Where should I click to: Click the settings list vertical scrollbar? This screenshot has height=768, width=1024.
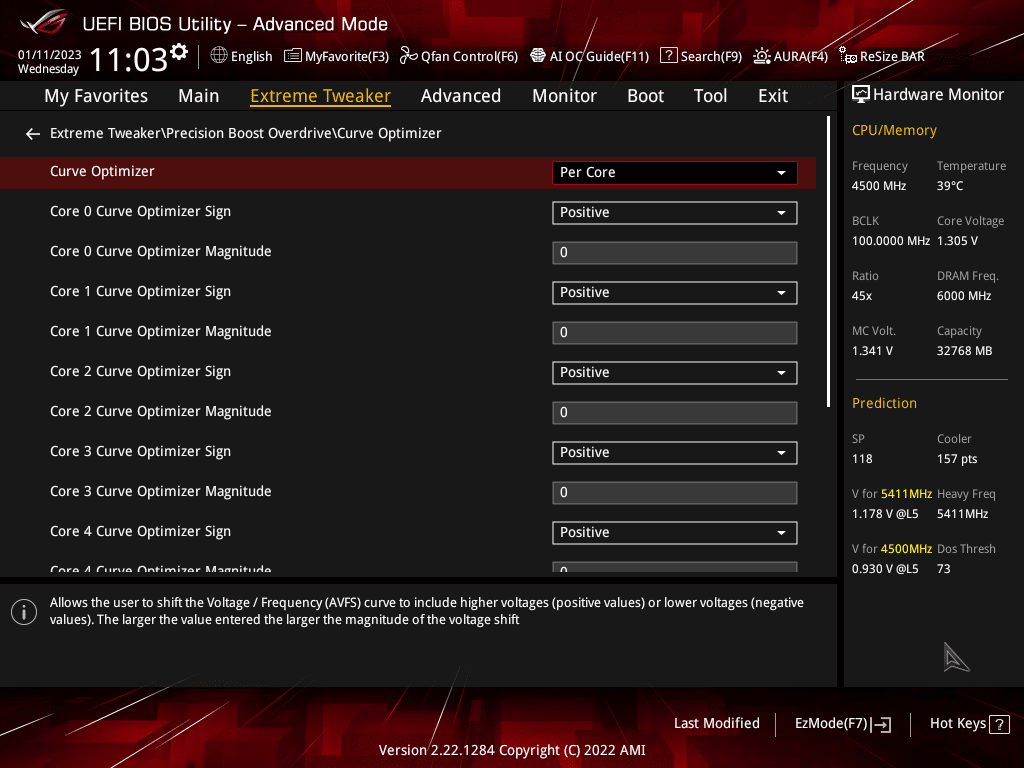828,261
